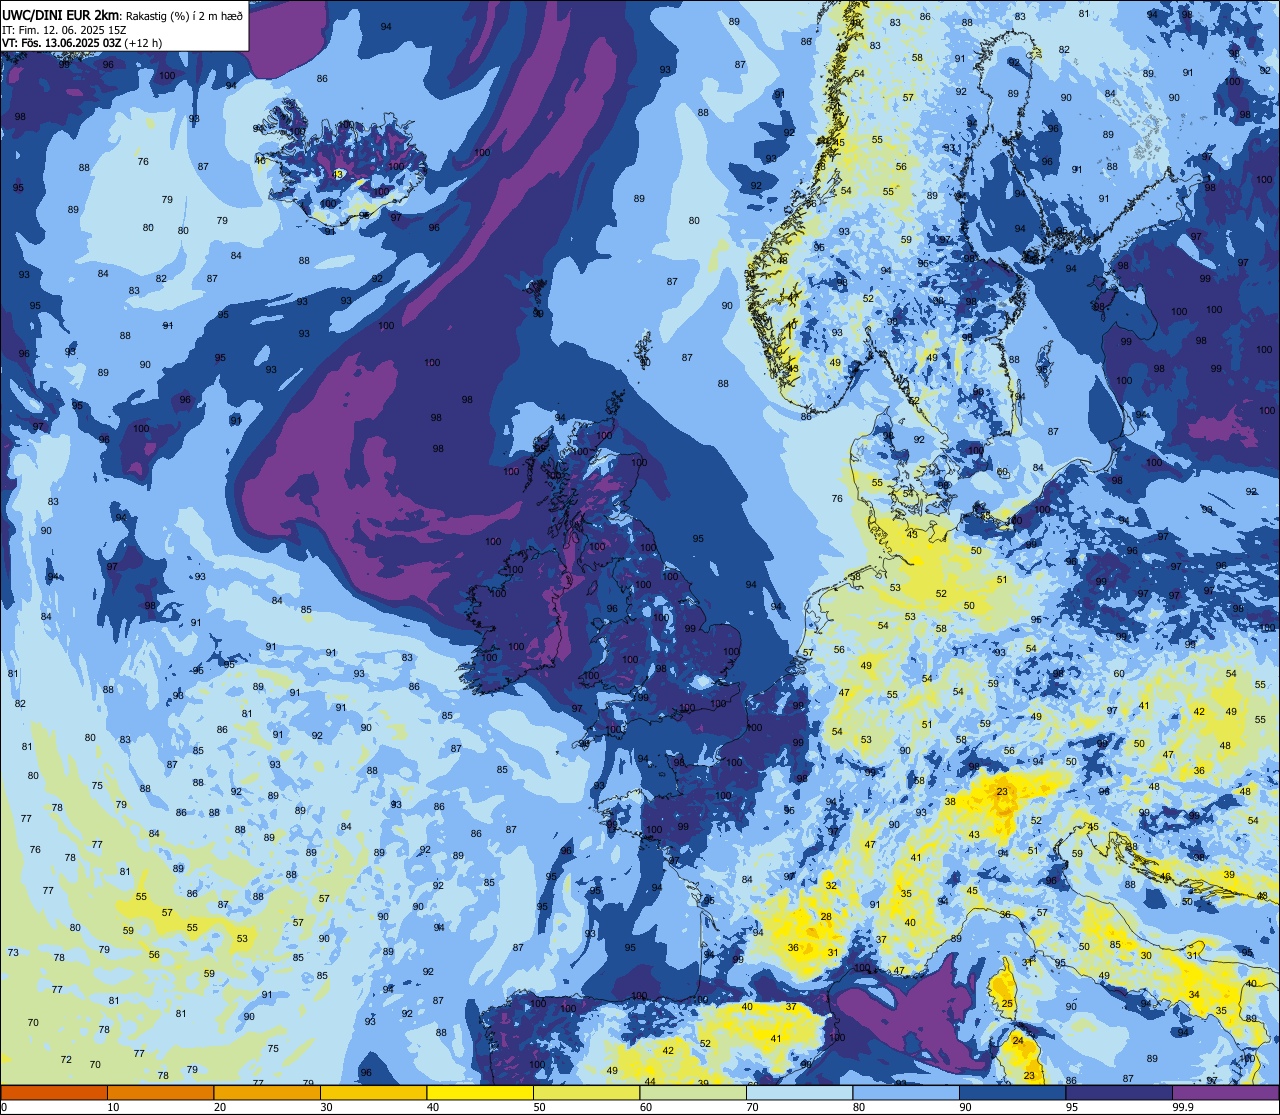Image resolution: width=1280 pixels, height=1115 pixels.
Task: Click the title text 'UWC/DINI EUR 2km'
Action: pos(61,14)
